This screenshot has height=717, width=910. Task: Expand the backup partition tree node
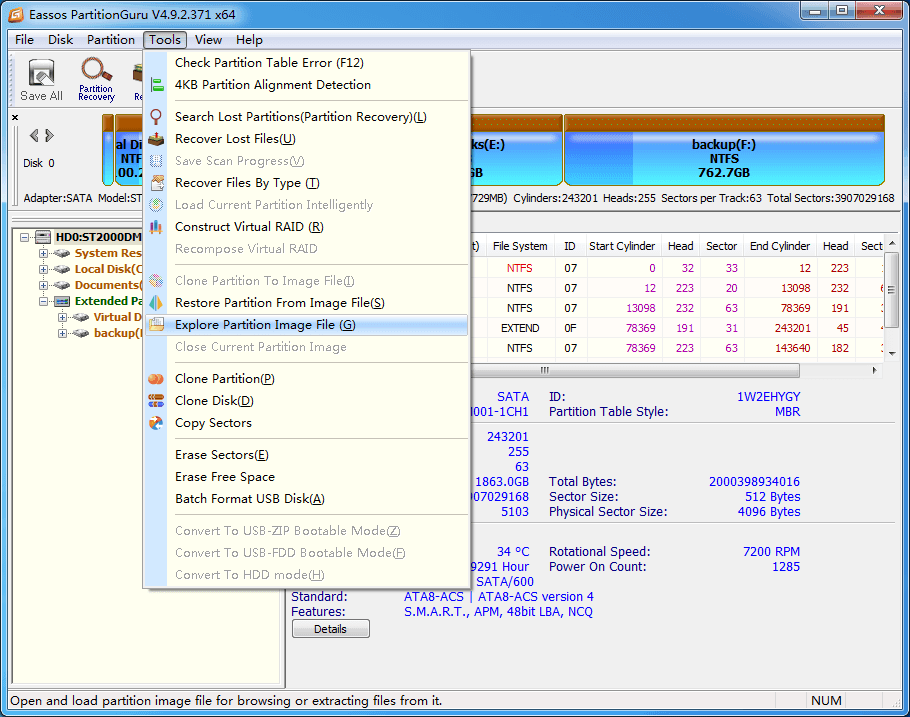pos(62,333)
